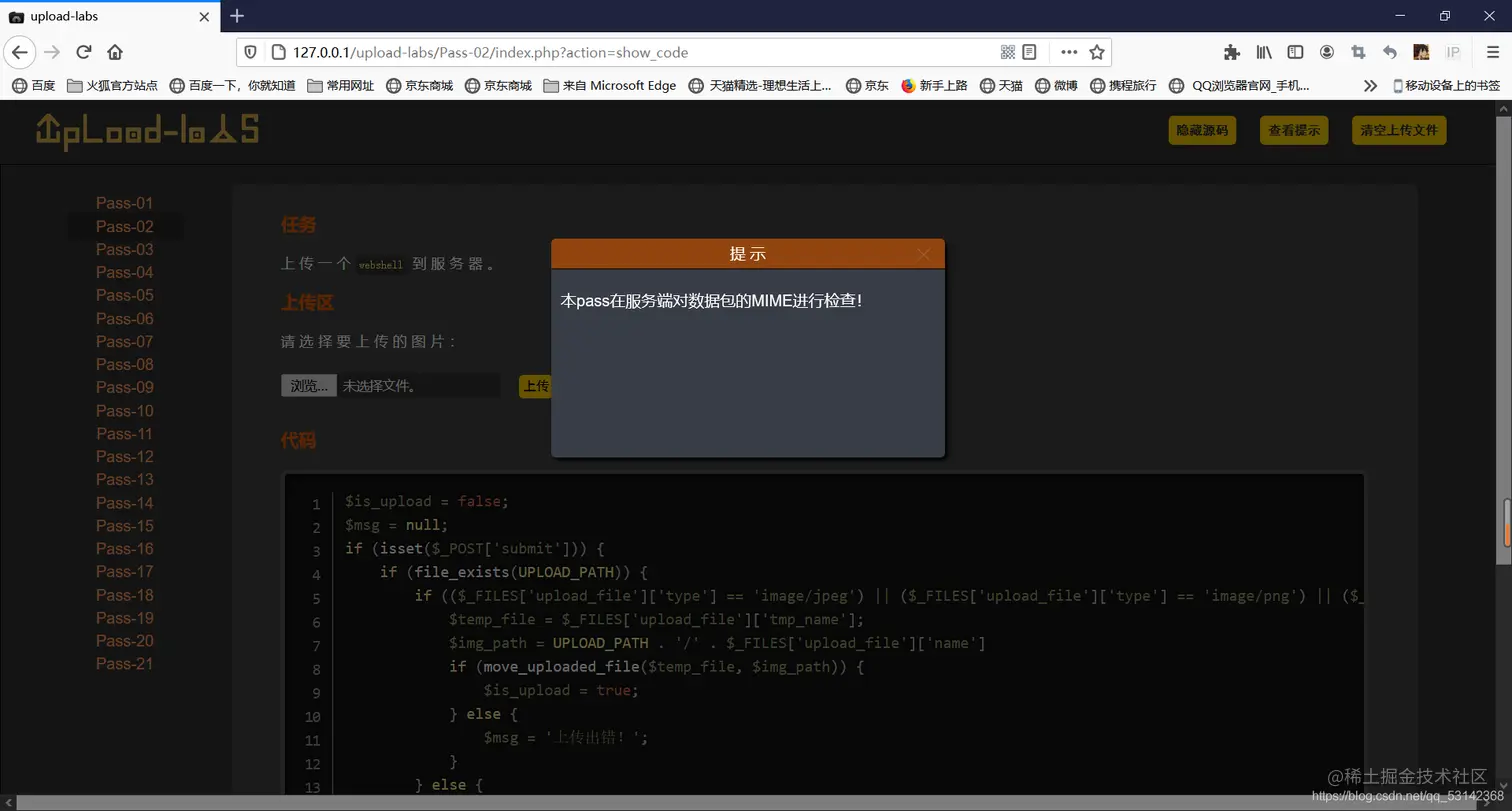The height and width of the screenshot is (811, 1512).
Task: Select Pass-19 in the sidebar
Action: 124,618
